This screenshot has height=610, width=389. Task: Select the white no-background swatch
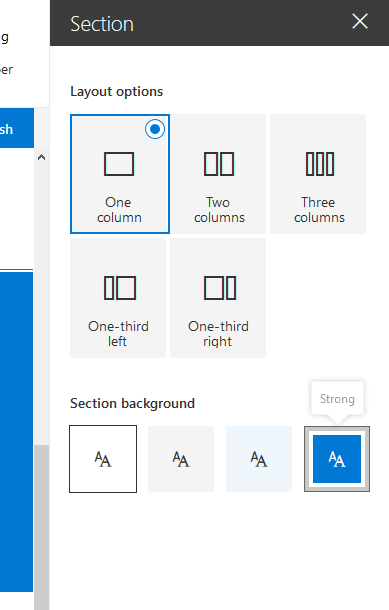tap(103, 459)
